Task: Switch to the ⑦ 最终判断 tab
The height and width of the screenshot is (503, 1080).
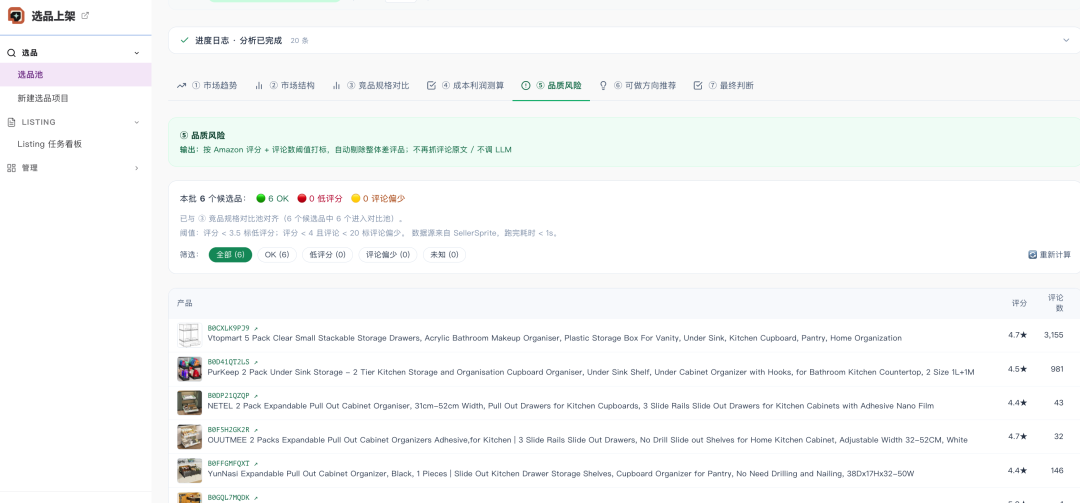Action: point(723,85)
